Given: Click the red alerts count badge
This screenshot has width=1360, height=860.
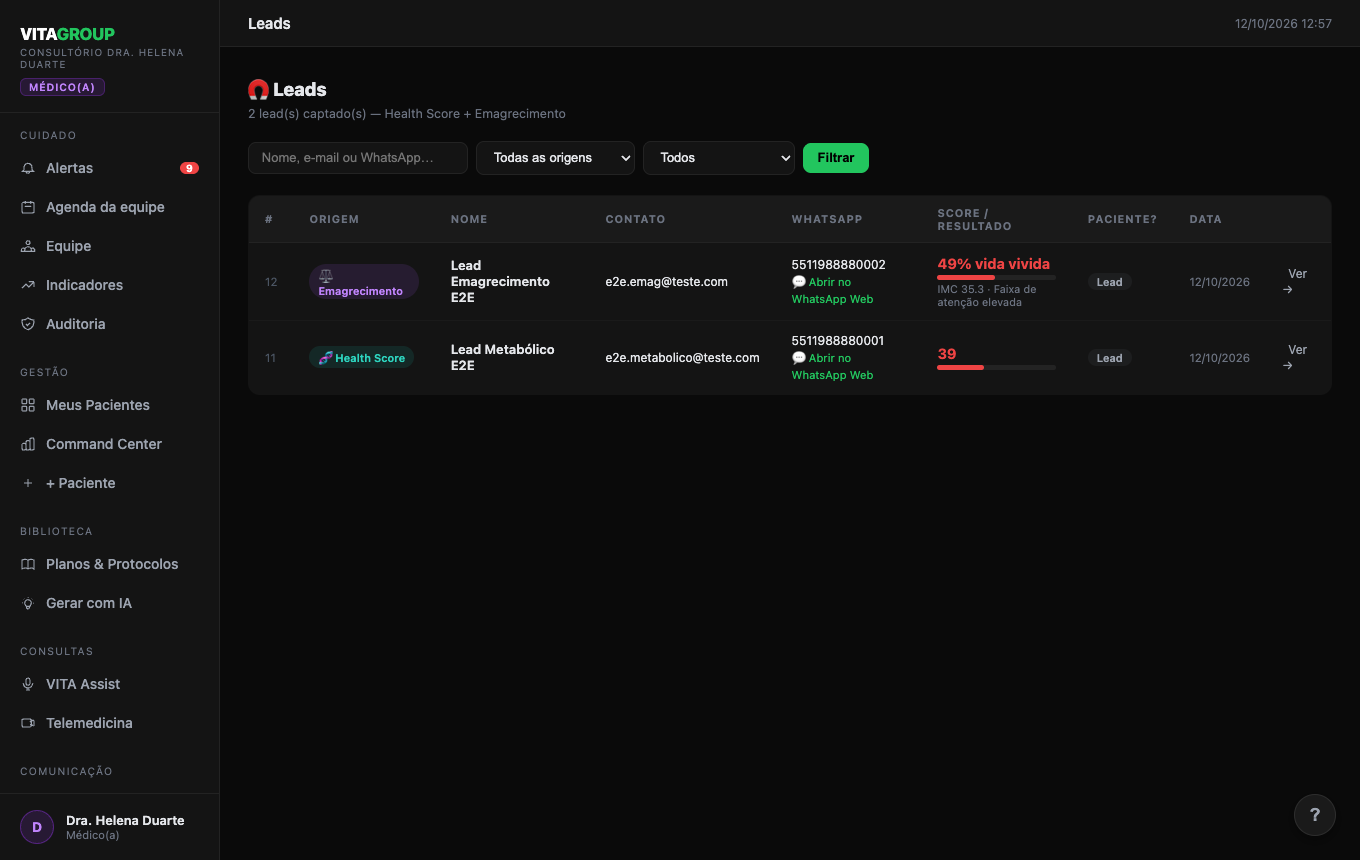Looking at the screenshot, I should point(189,168).
